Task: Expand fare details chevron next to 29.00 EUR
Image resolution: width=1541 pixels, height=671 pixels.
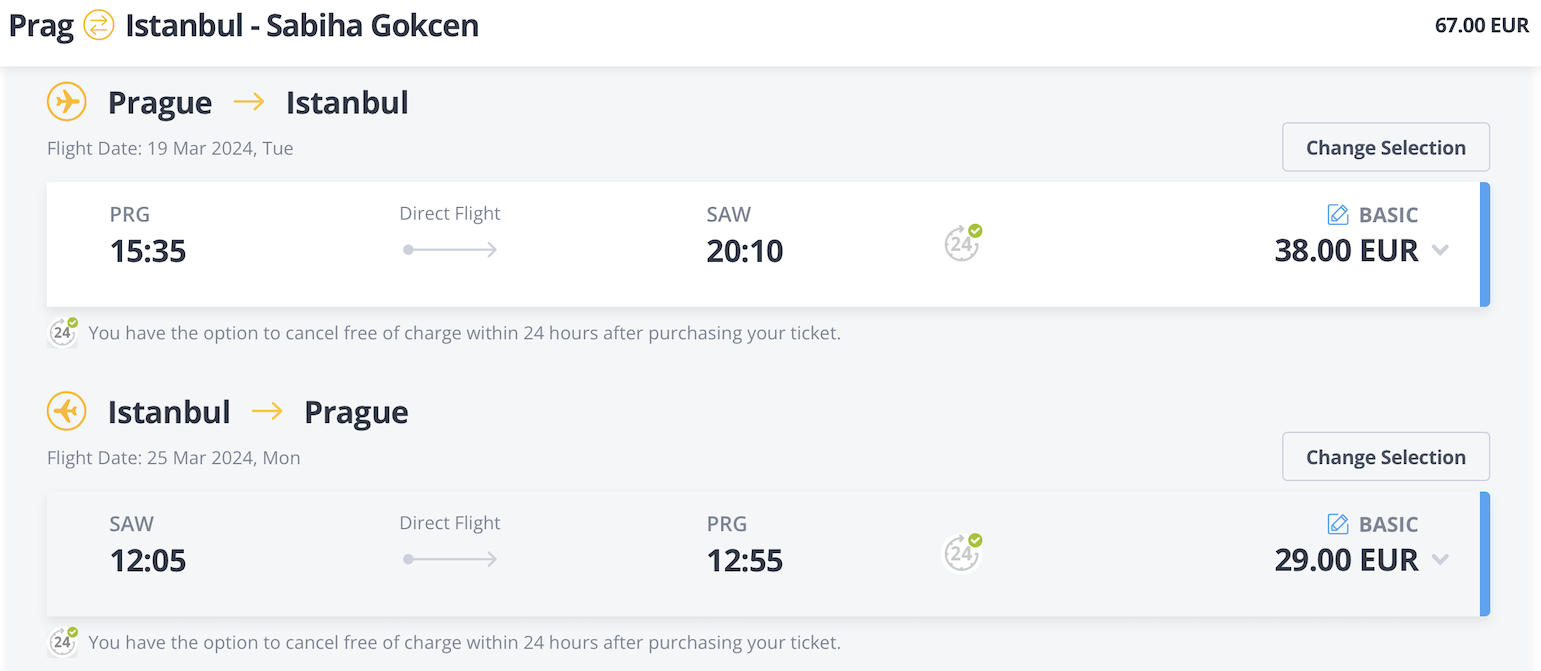Action: 1440,560
